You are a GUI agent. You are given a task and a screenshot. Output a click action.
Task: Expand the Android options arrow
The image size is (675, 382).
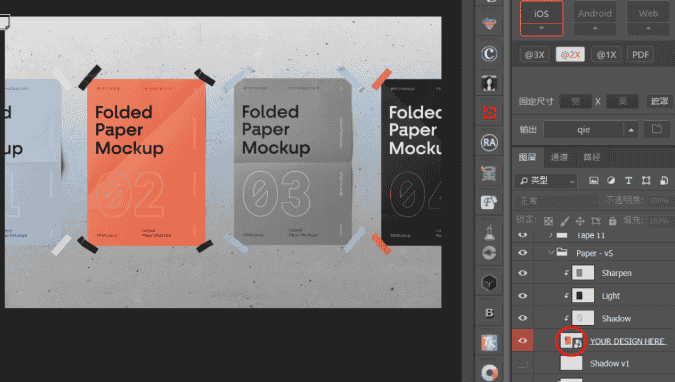pos(594,28)
